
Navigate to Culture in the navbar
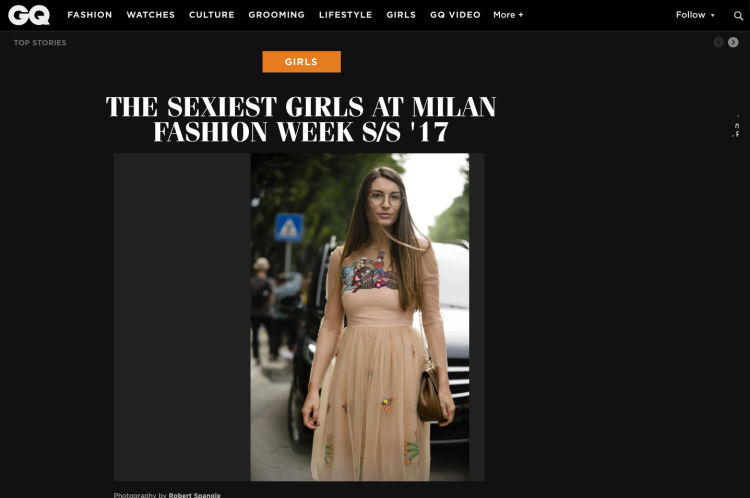(211, 15)
